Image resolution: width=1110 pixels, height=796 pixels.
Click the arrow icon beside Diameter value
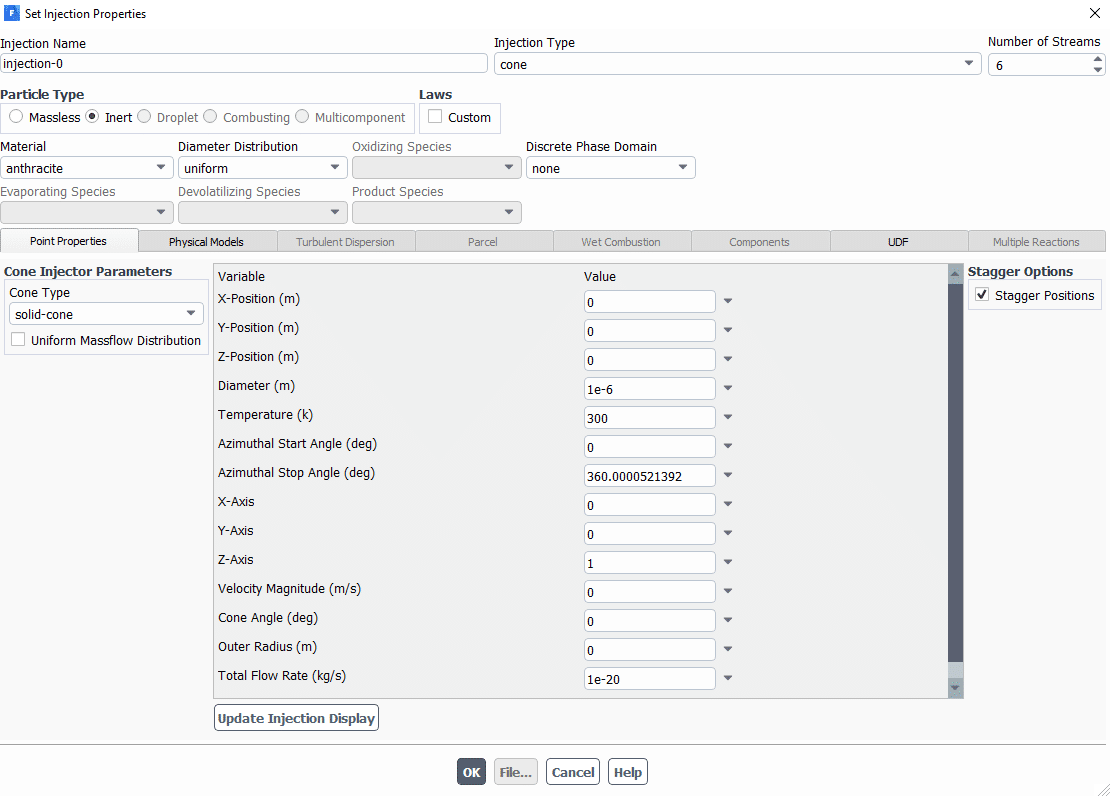(x=728, y=388)
